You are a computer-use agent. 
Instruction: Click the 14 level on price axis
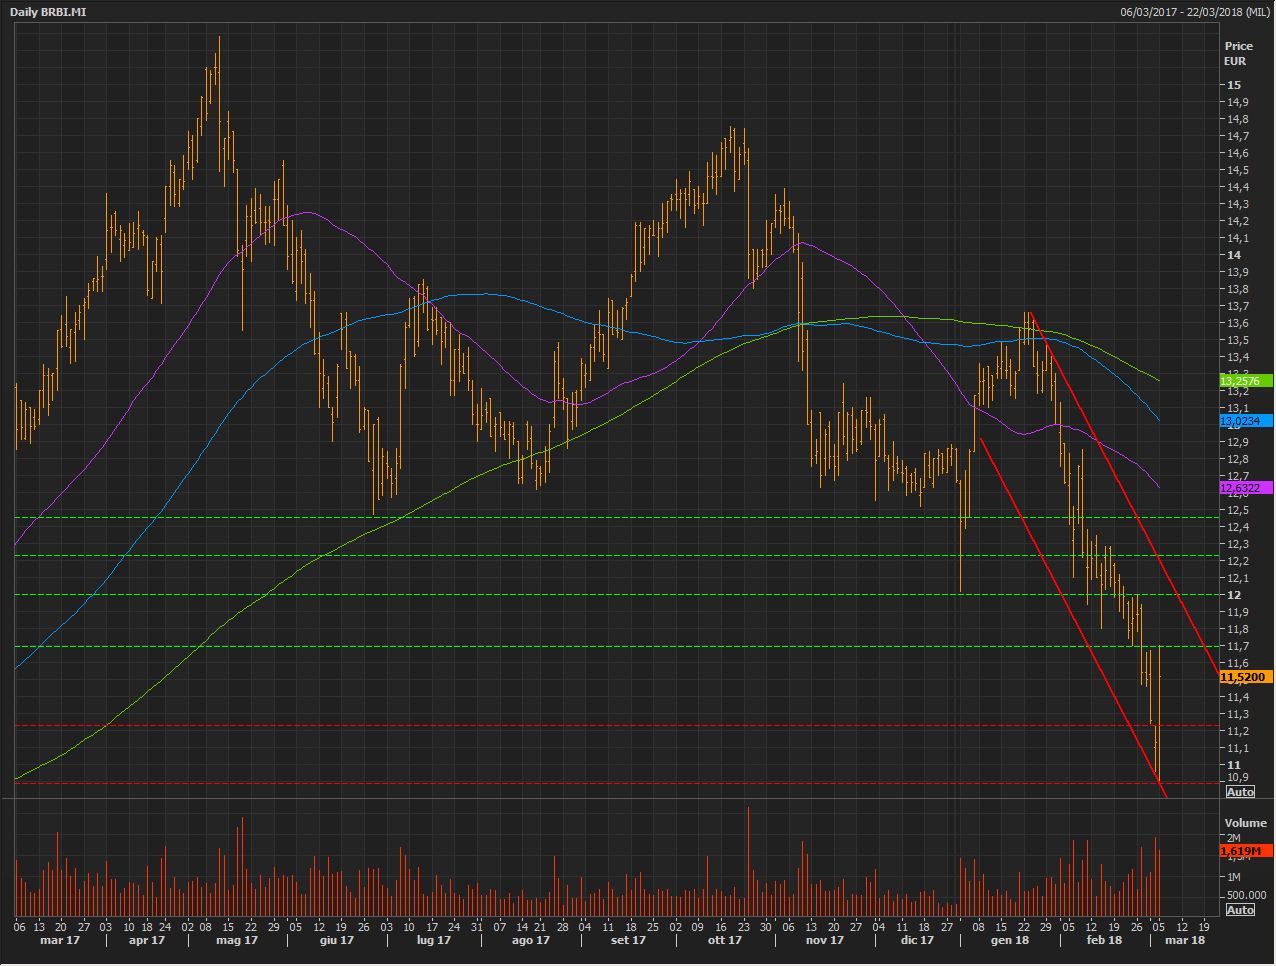click(x=1234, y=255)
